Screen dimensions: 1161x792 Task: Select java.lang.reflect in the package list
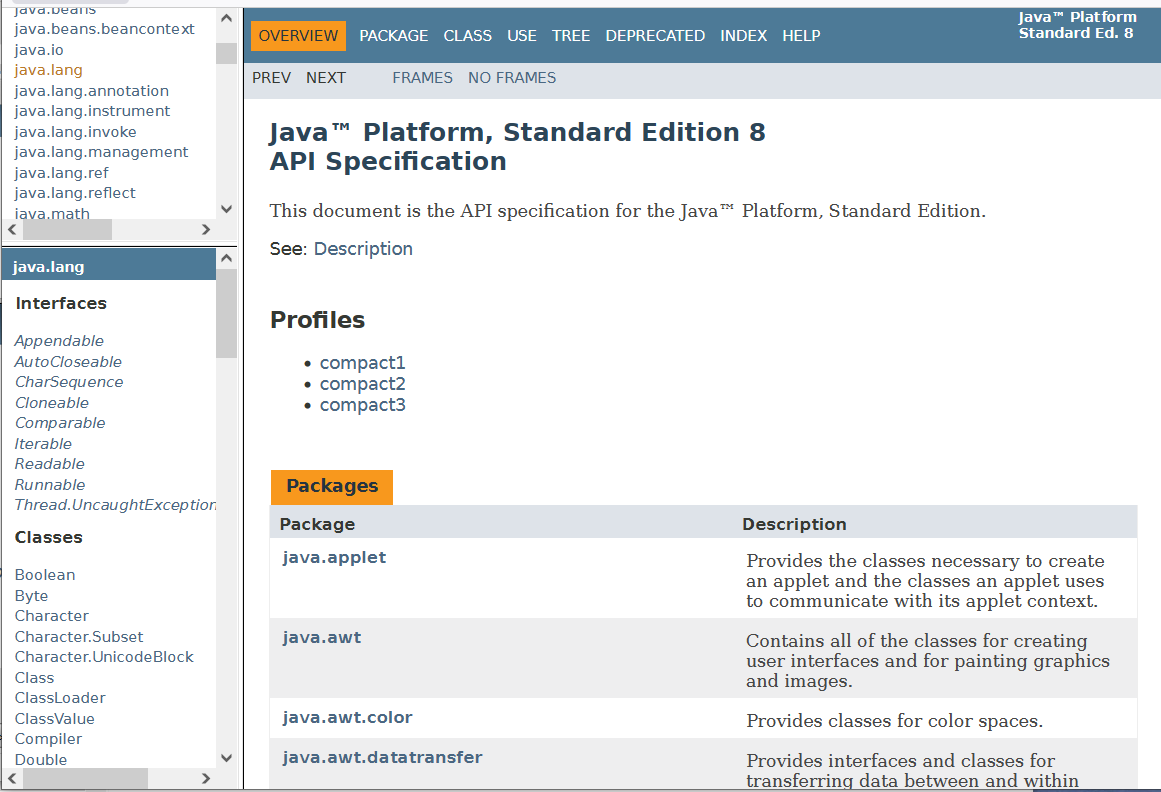tap(75, 192)
